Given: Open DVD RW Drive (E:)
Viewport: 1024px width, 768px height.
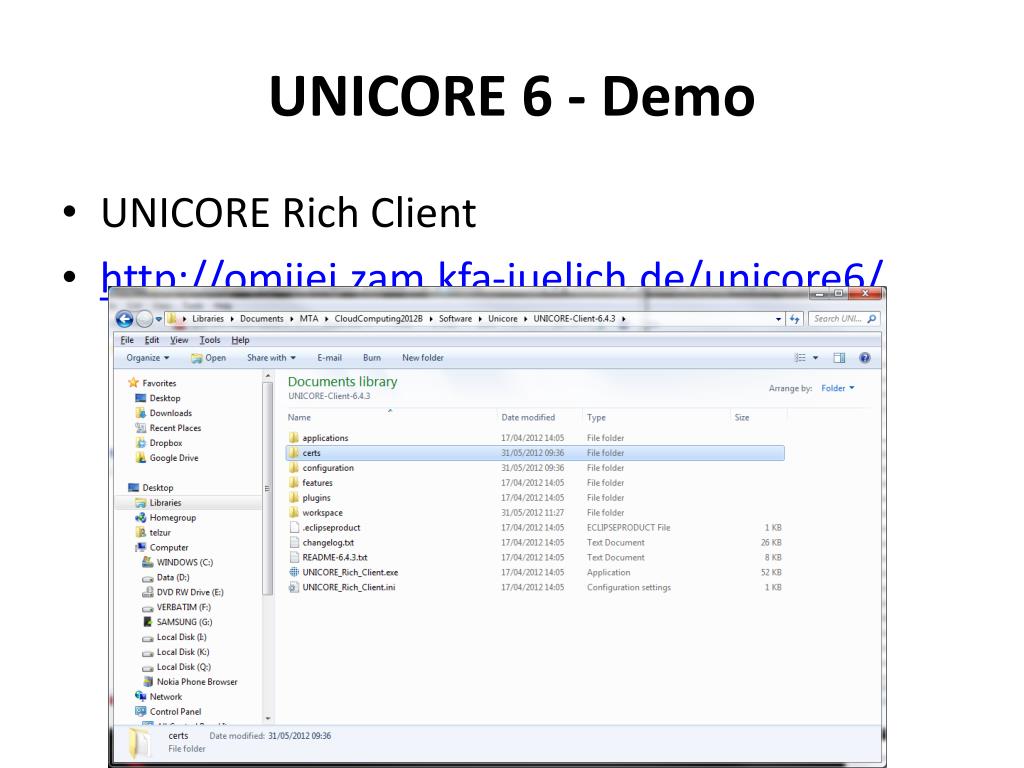Looking at the screenshot, I should coord(189,593).
